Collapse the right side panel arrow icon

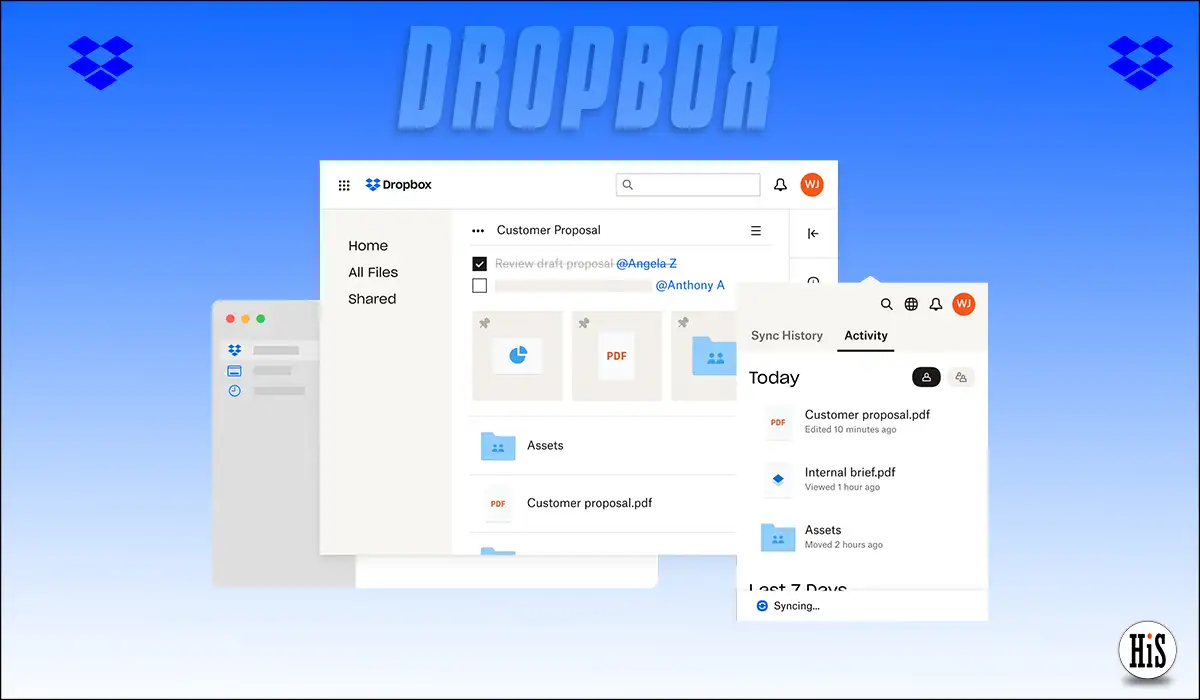coord(813,234)
